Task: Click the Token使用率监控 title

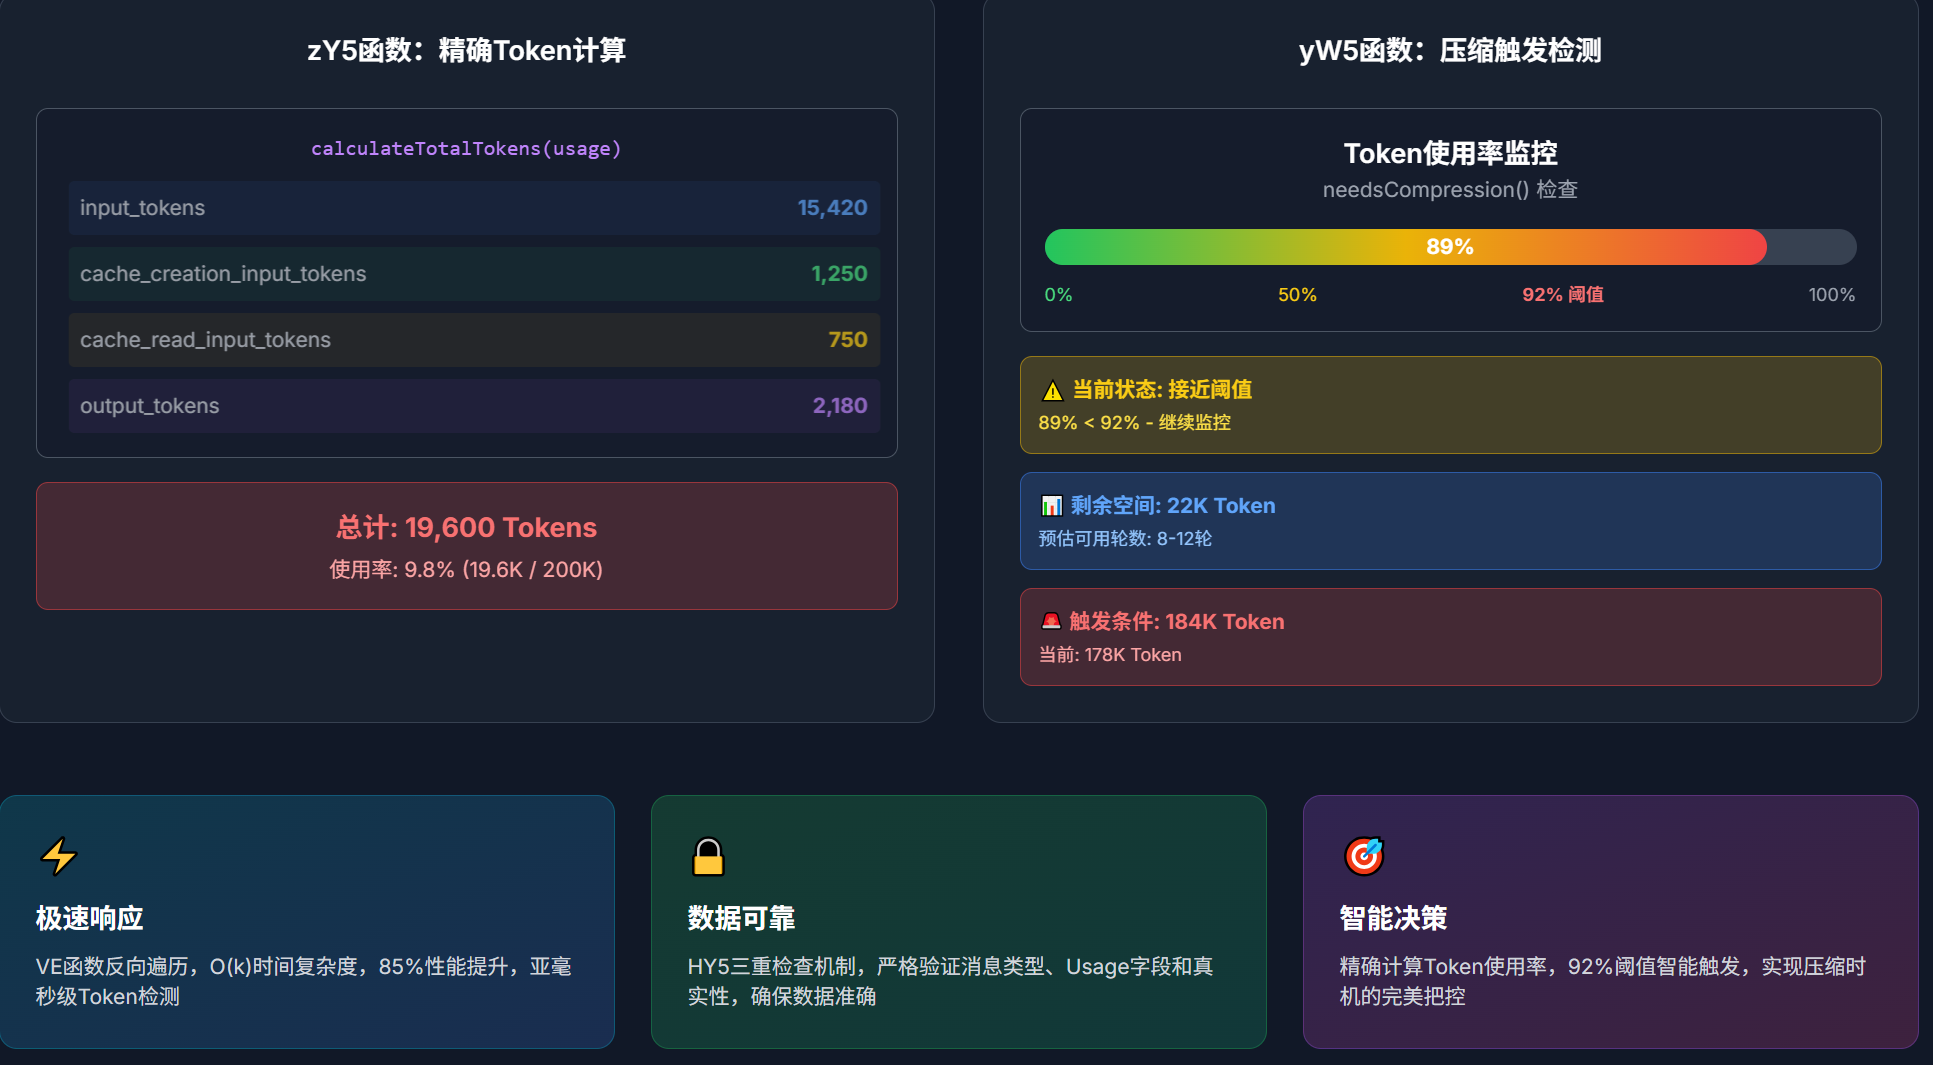Action: click(1449, 153)
